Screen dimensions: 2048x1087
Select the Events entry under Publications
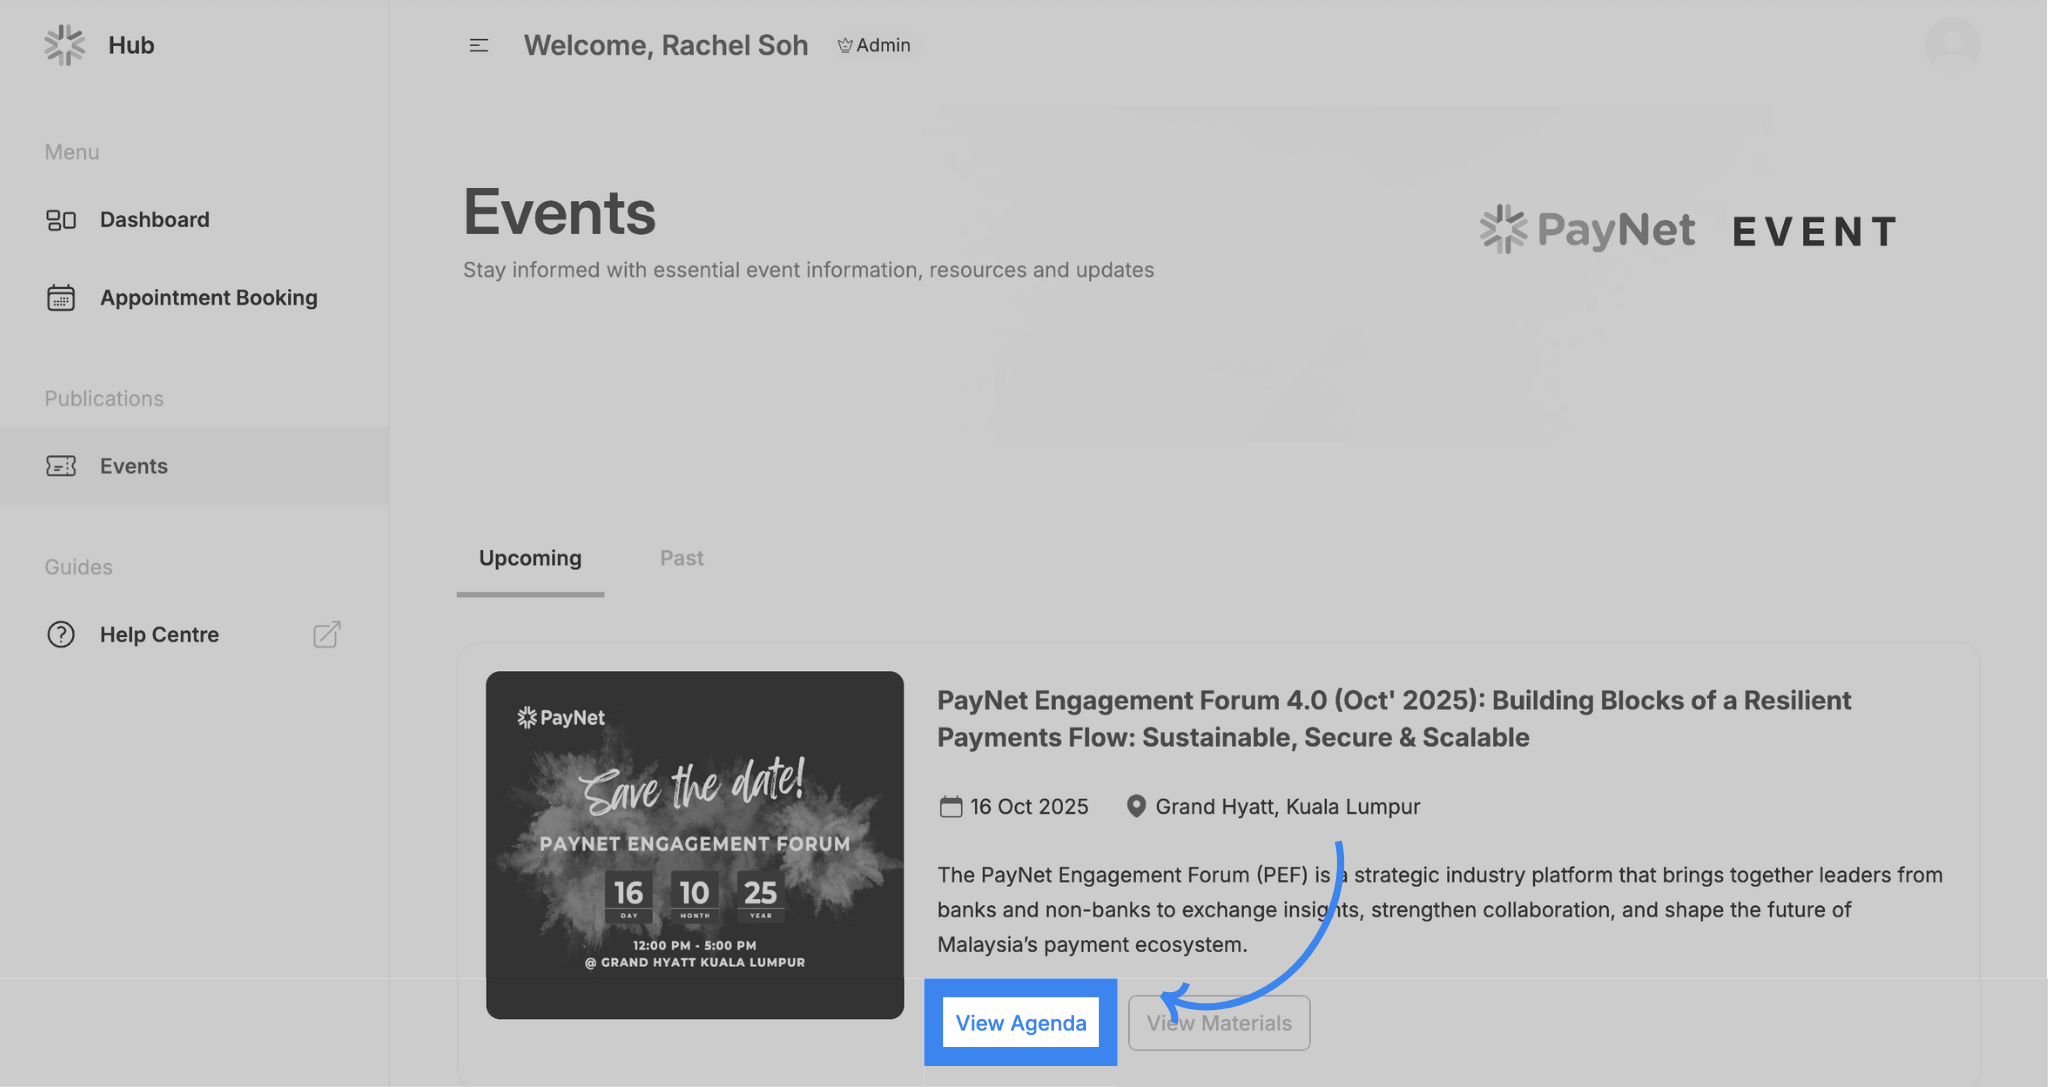click(133, 466)
